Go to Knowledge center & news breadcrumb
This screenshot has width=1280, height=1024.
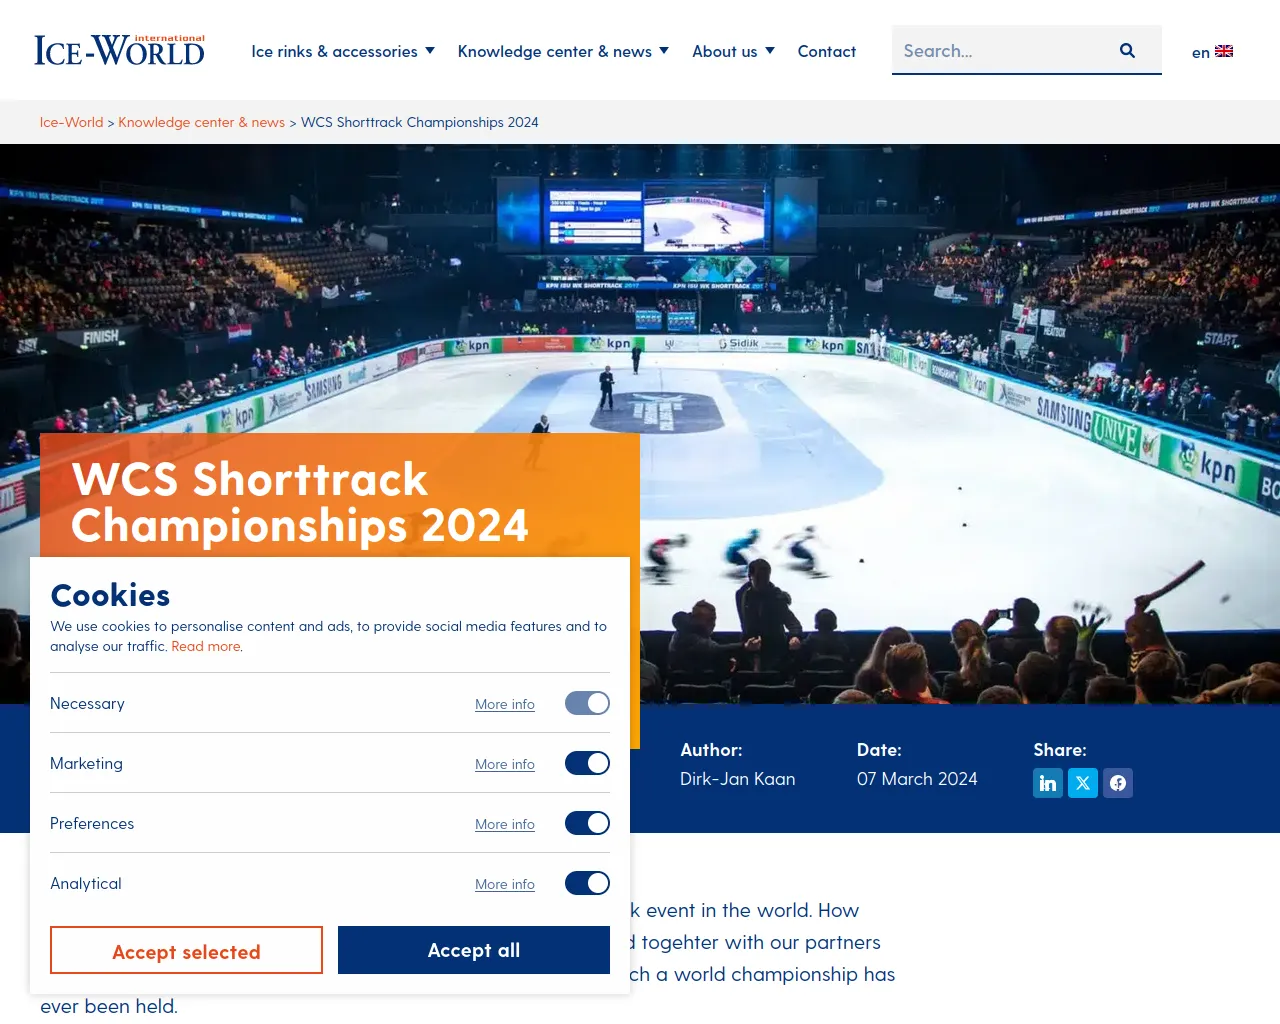click(x=201, y=122)
